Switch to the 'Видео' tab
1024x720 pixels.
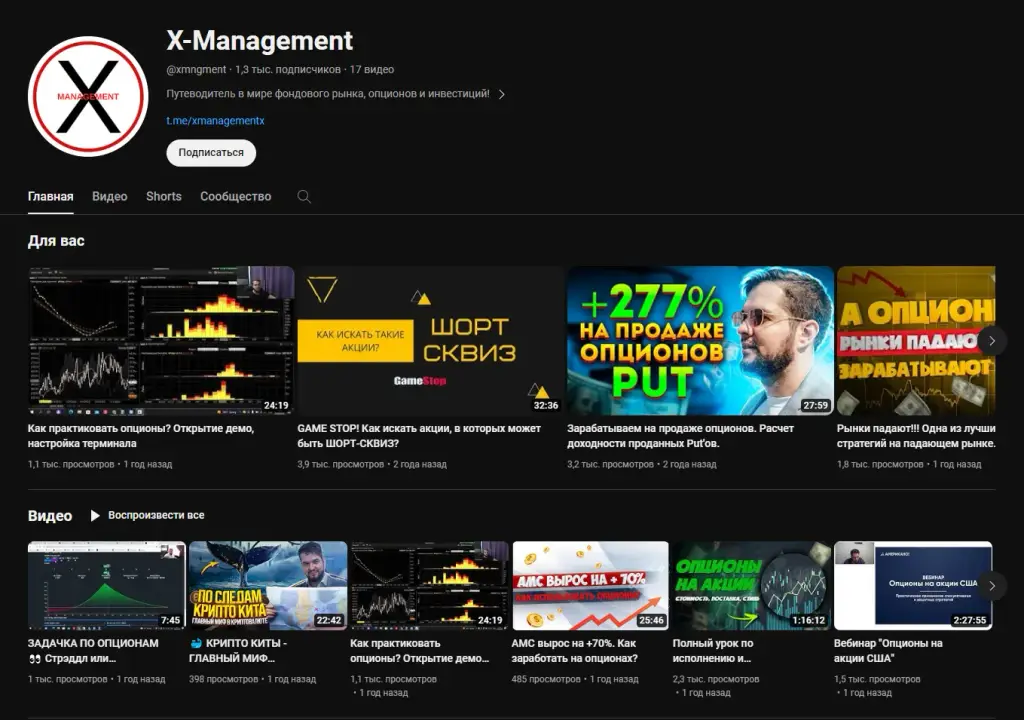[110, 197]
